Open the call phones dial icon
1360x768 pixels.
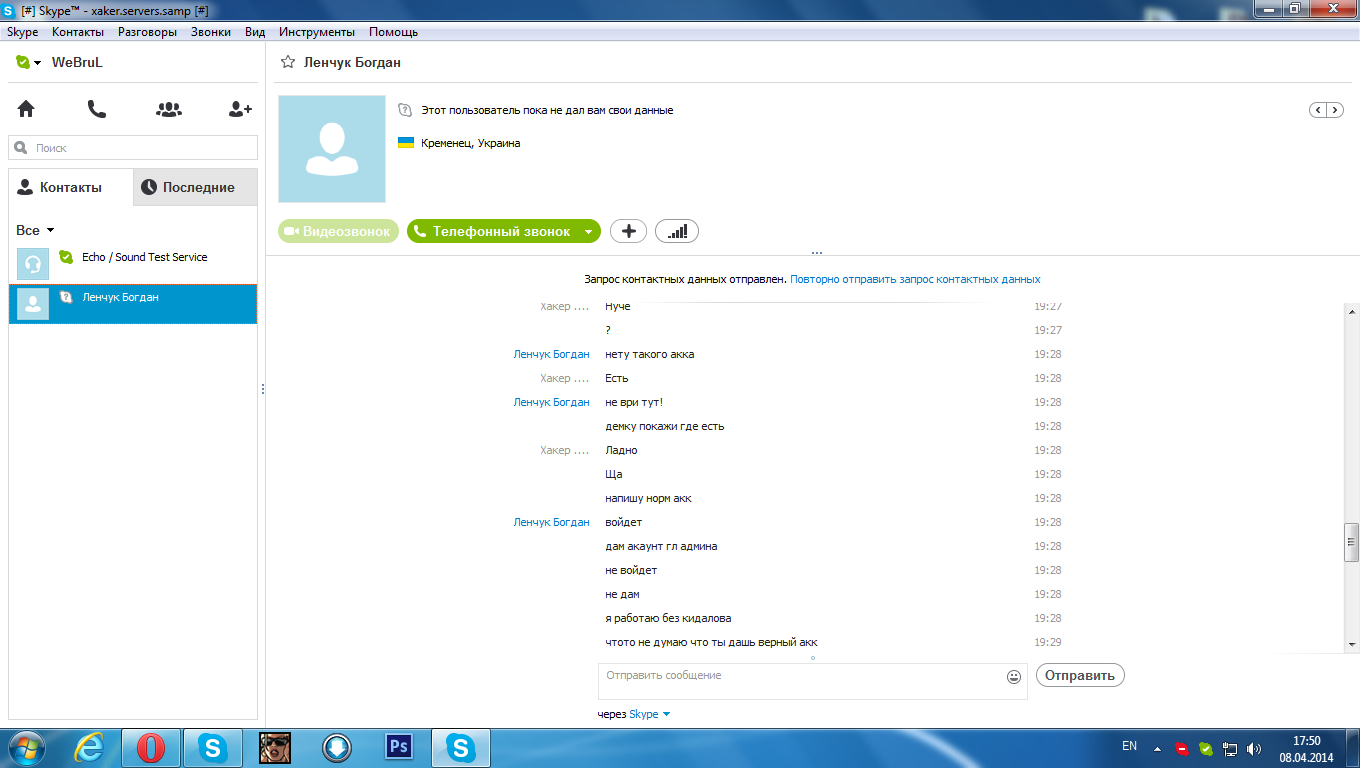coord(97,109)
